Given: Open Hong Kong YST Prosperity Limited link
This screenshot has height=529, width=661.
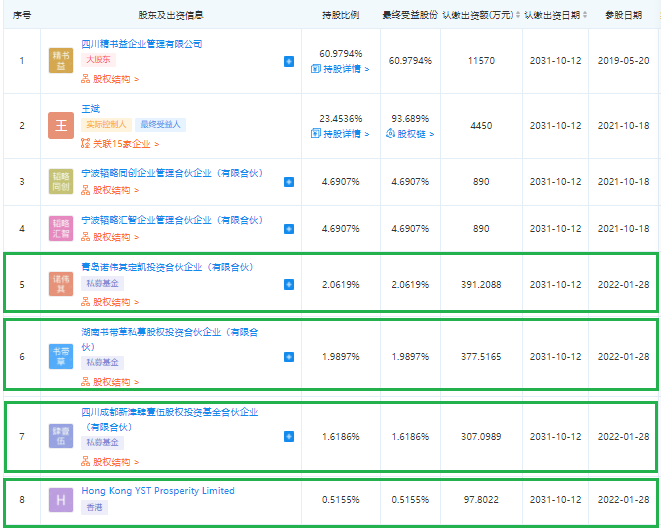Looking at the screenshot, I should [x=158, y=491].
